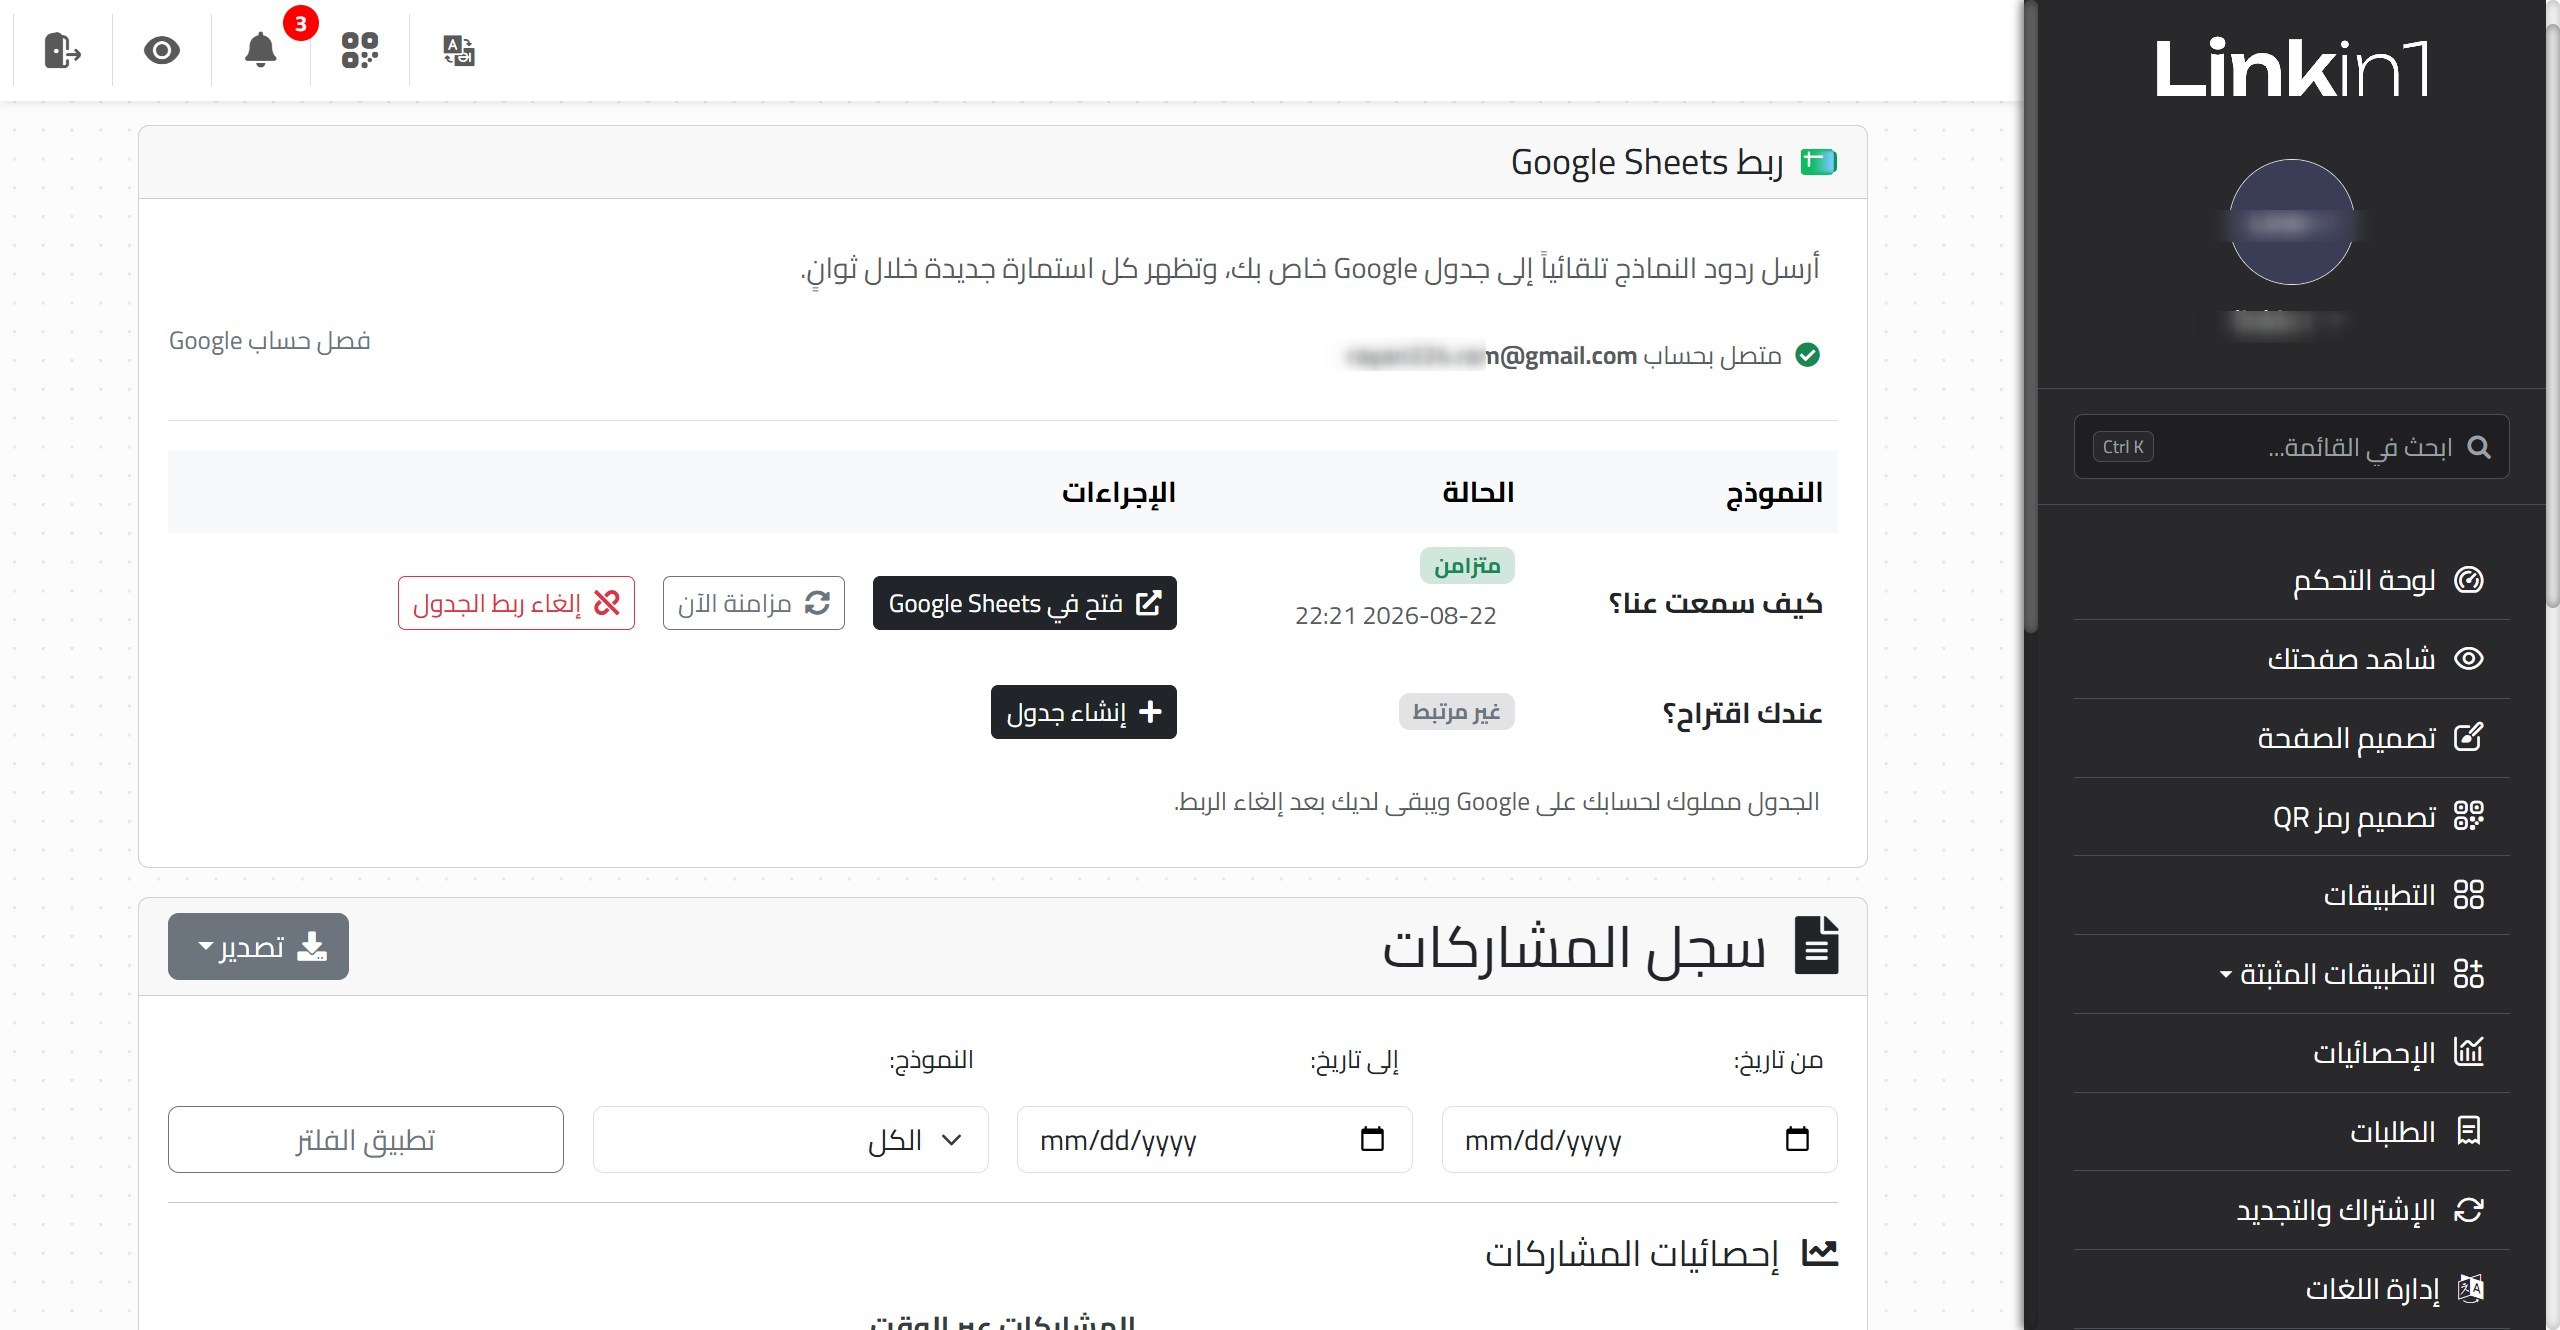This screenshot has height=1330, width=2560.
Task: Click the green connected checkmark icon
Action: click(1808, 355)
